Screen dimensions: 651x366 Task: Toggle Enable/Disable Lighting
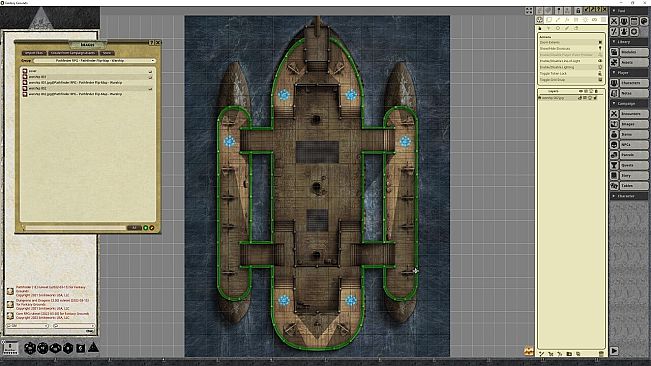[x=570, y=67]
